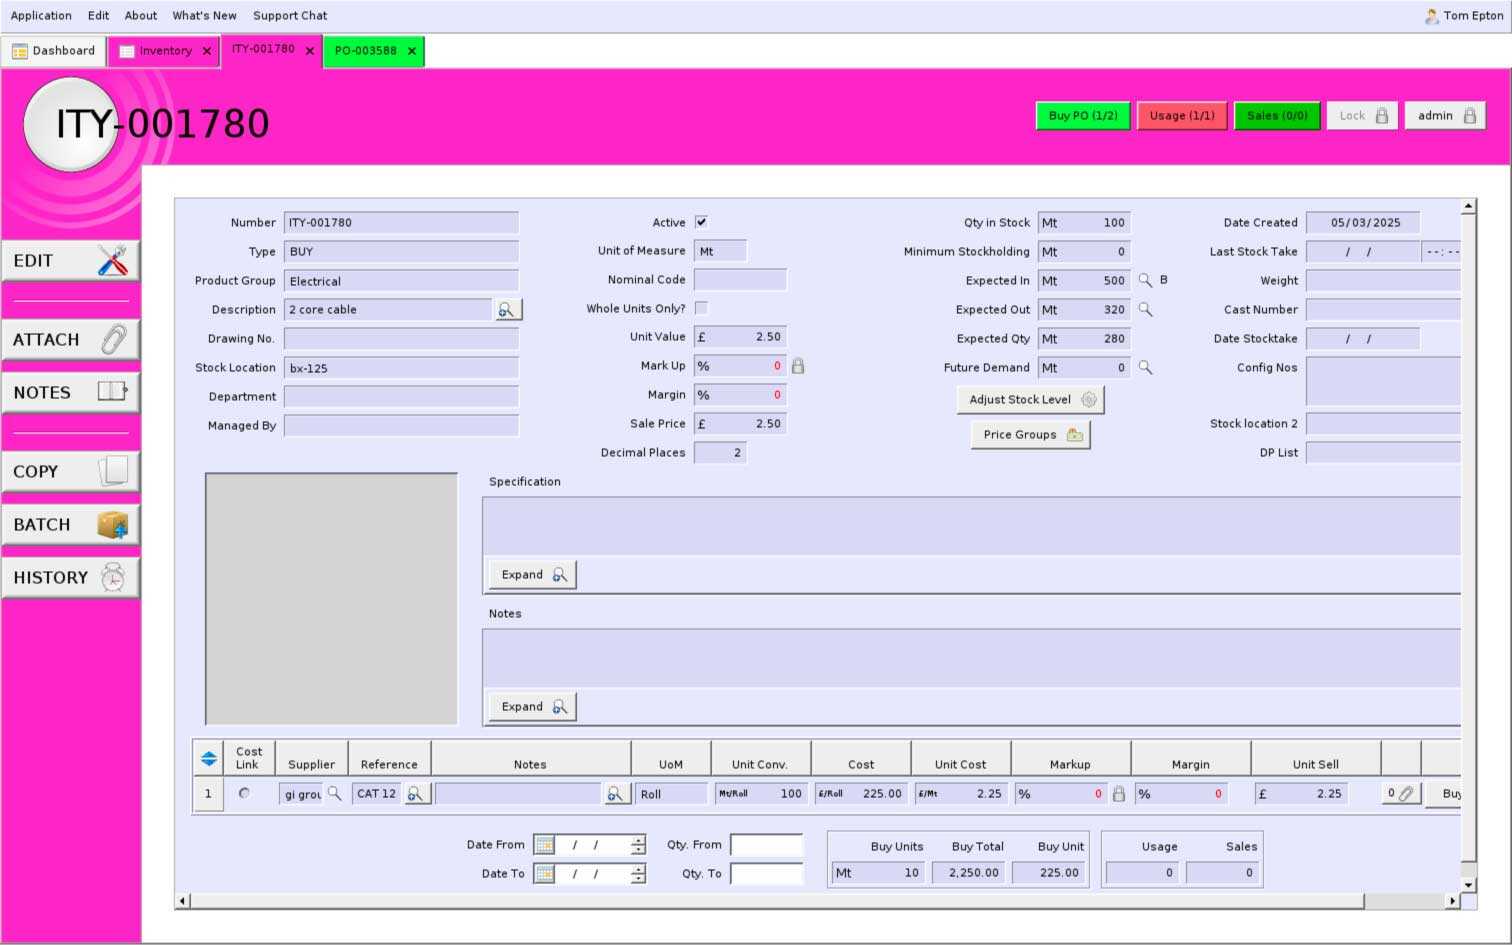Screen dimensions: 1512x945
Task: Click the Mark Up padlock icon
Action: click(x=798, y=367)
